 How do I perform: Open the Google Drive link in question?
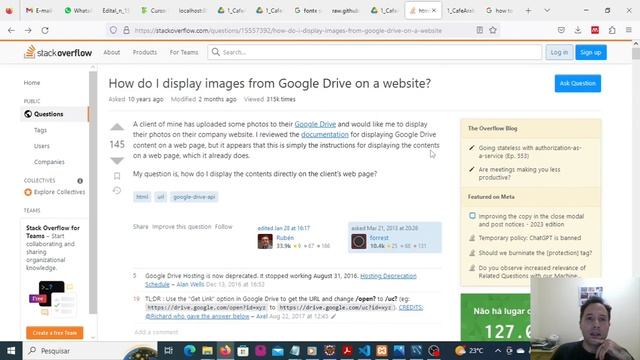point(315,124)
